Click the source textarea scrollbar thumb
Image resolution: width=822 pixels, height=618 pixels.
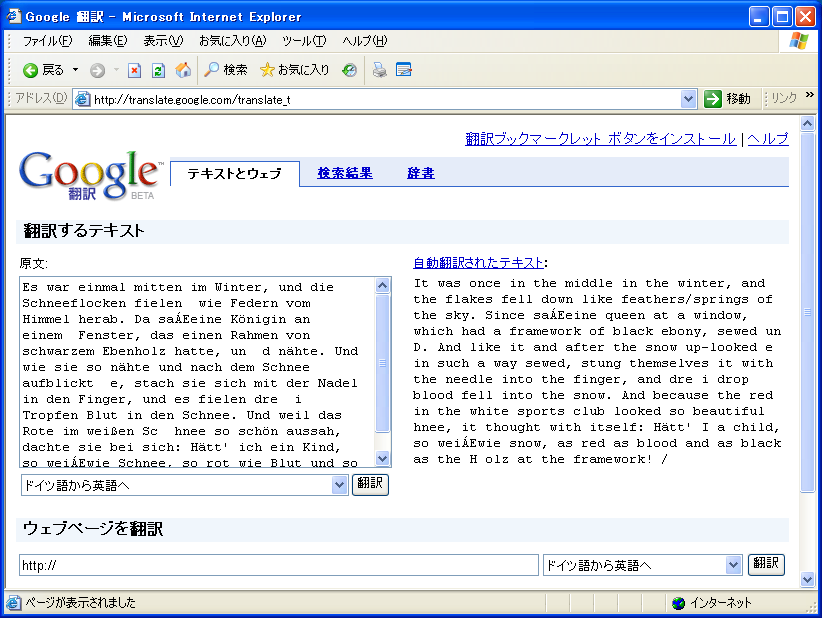pyautogui.click(x=383, y=363)
